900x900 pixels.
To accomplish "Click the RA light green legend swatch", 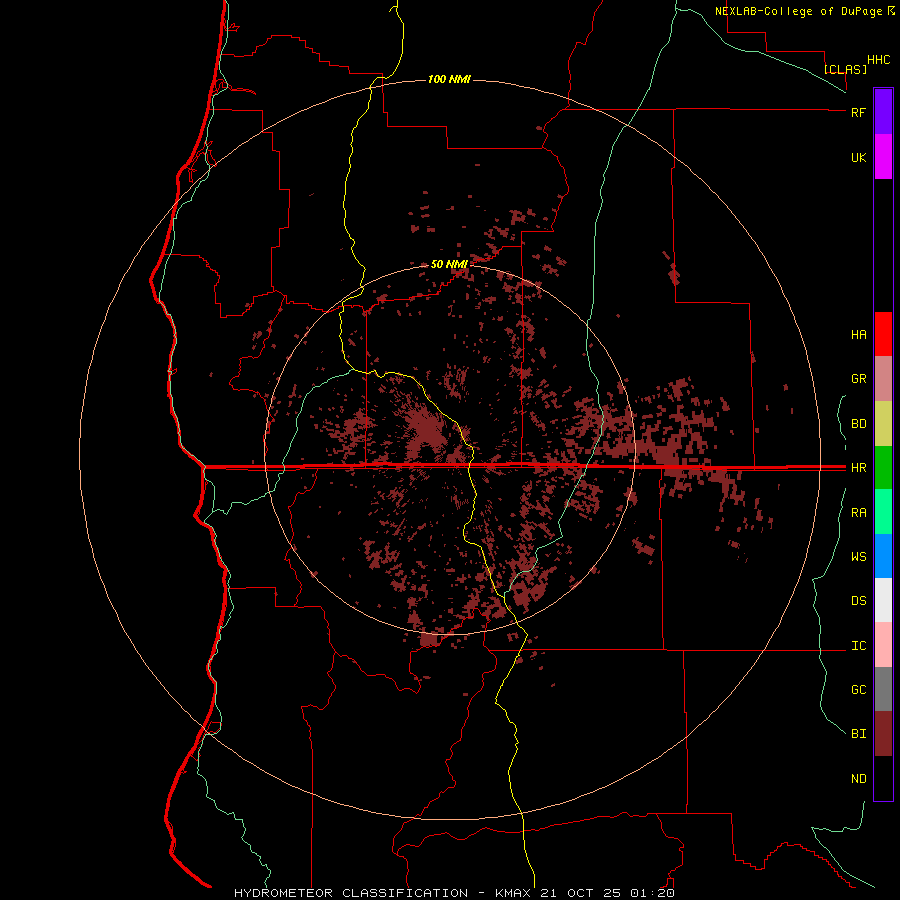I will coord(883,512).
